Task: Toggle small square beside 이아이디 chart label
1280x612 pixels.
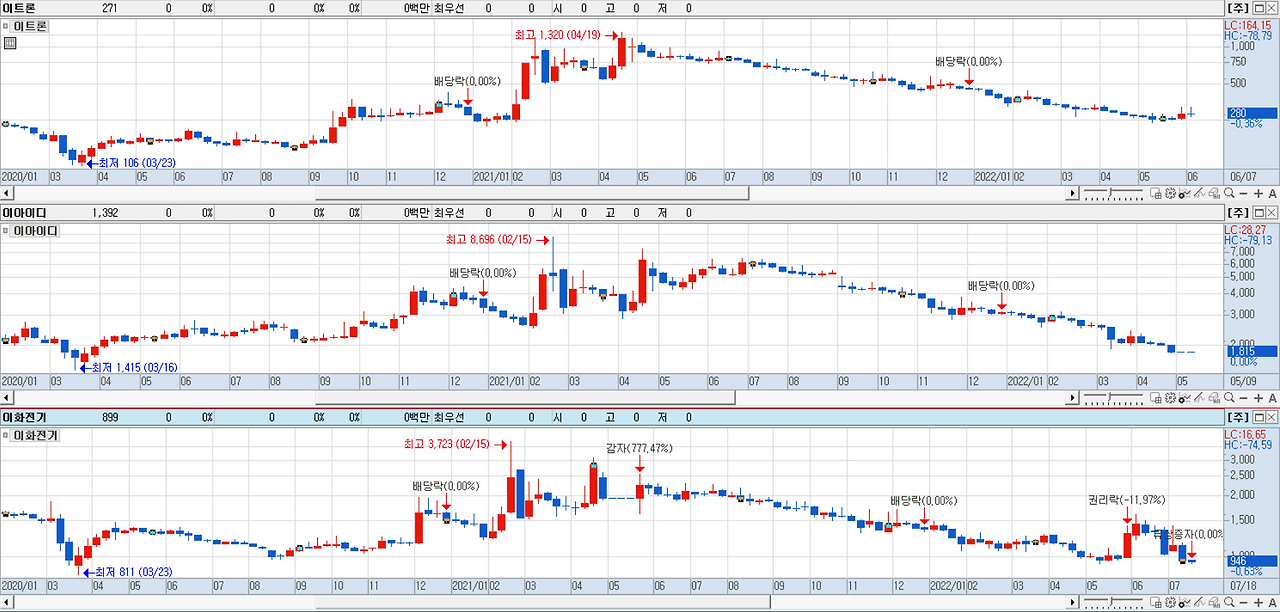Action: point(6,232)
